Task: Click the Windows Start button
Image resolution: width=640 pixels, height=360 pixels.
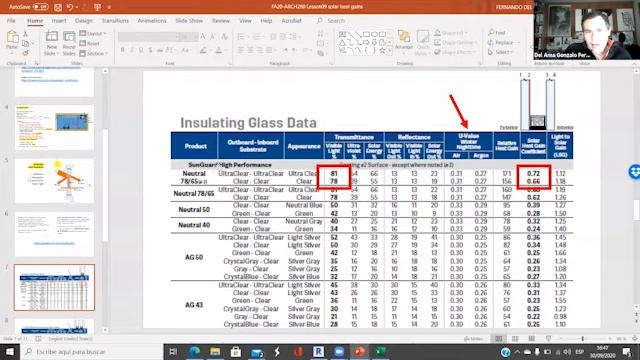Action: coord(9,351)
